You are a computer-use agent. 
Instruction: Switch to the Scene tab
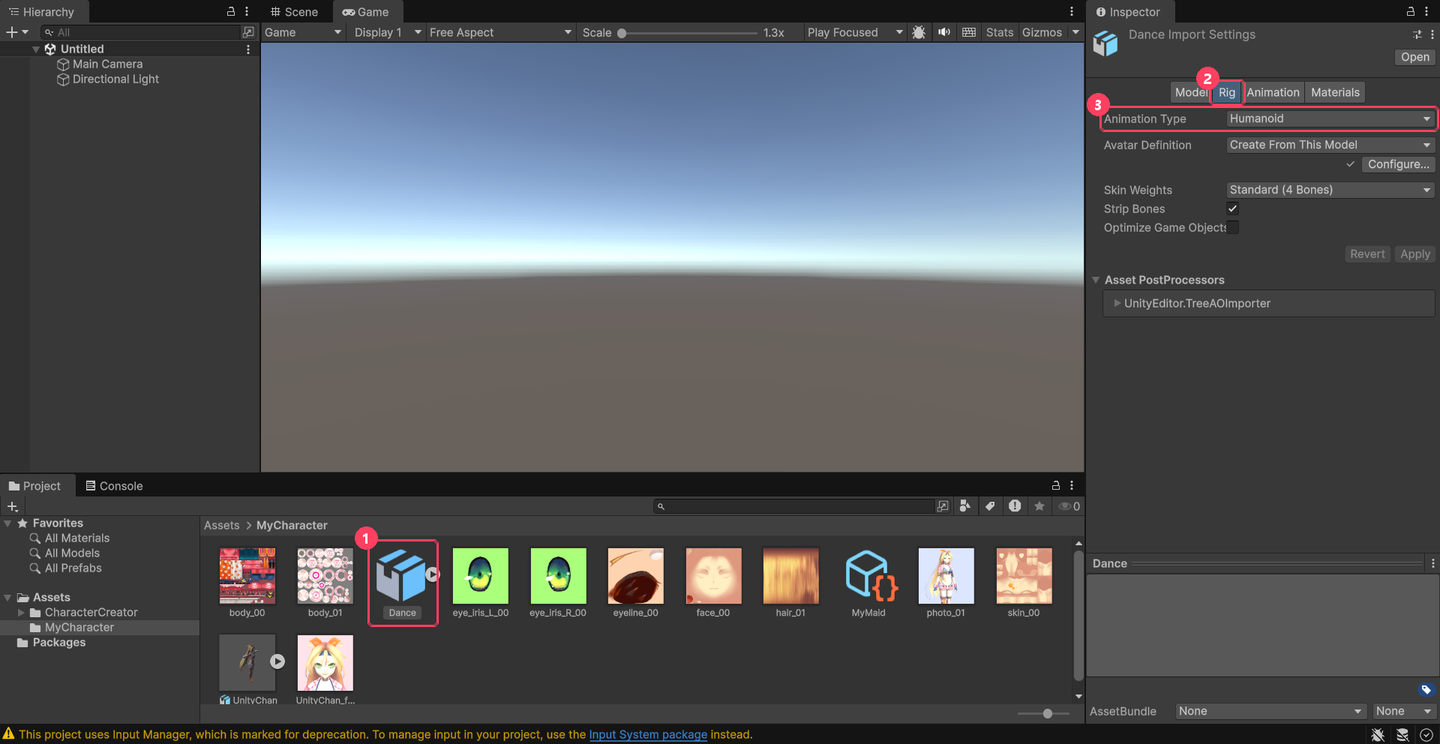pyautogui.click(x=294, y=12)
